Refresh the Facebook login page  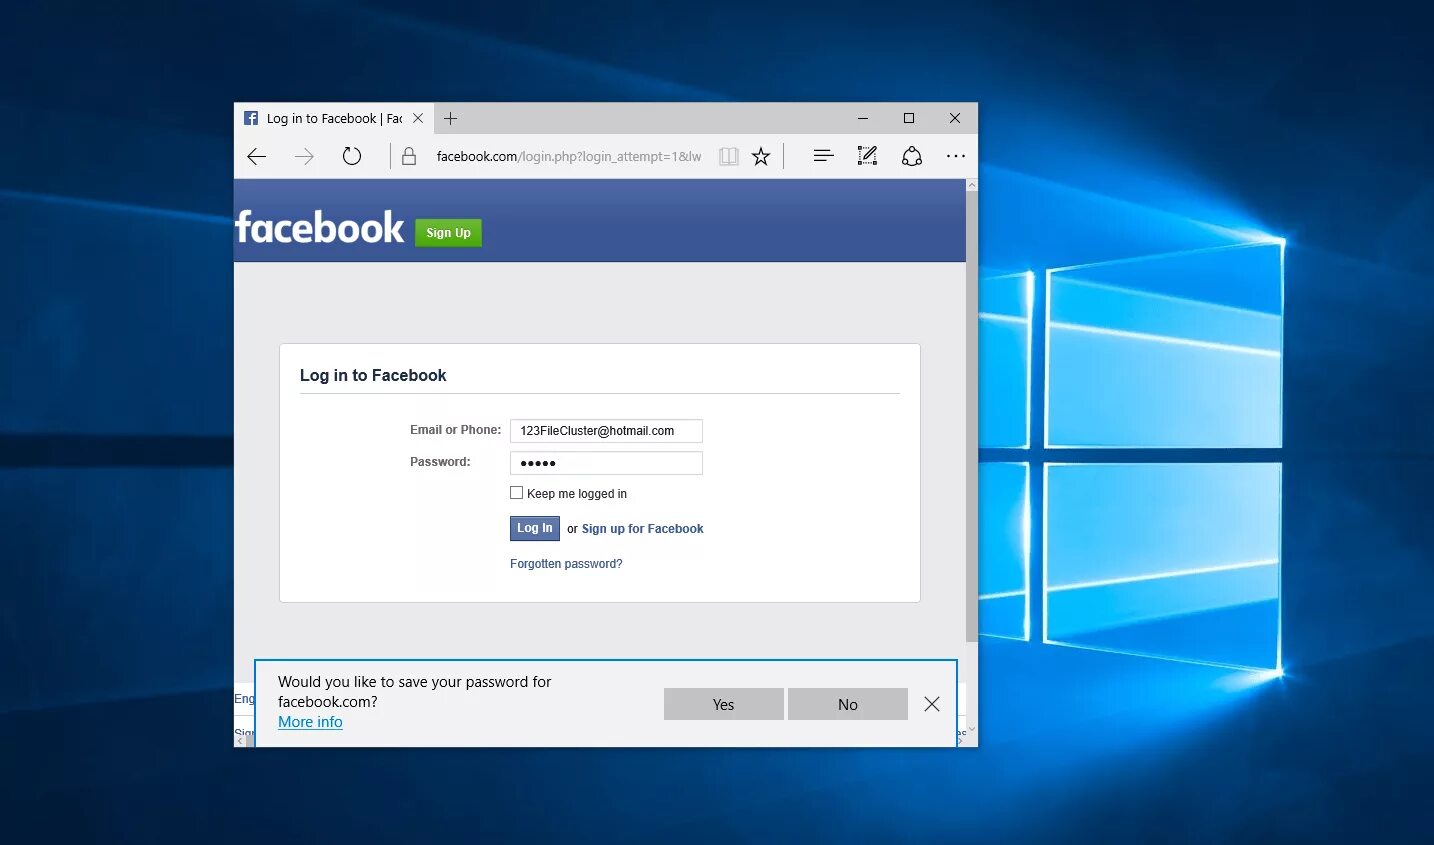(352, 156)
